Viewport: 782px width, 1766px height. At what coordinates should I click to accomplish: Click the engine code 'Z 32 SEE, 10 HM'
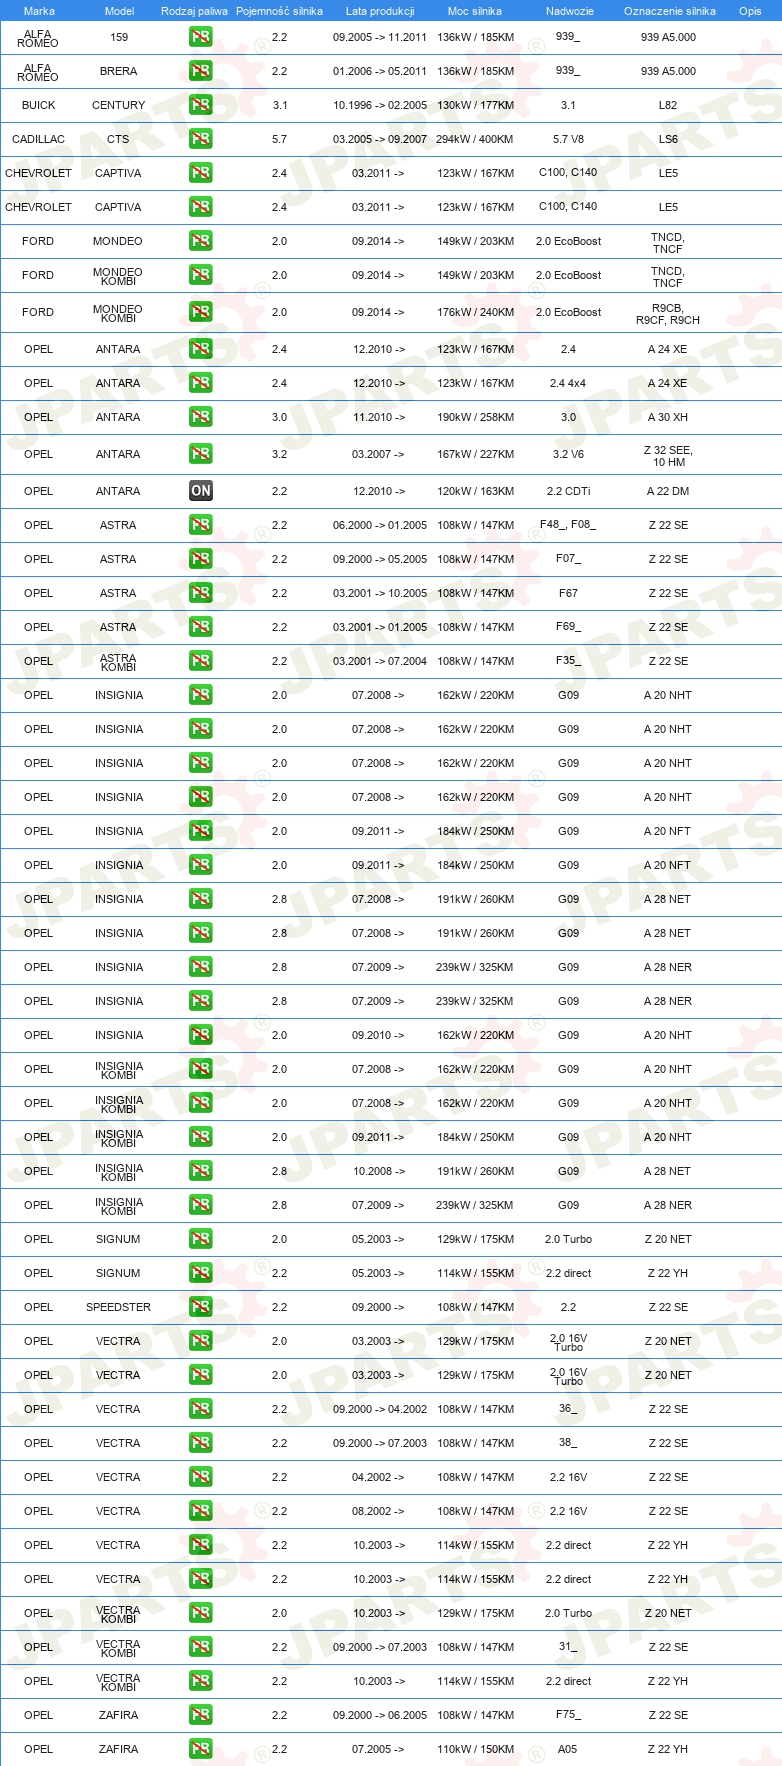point(668,456)
